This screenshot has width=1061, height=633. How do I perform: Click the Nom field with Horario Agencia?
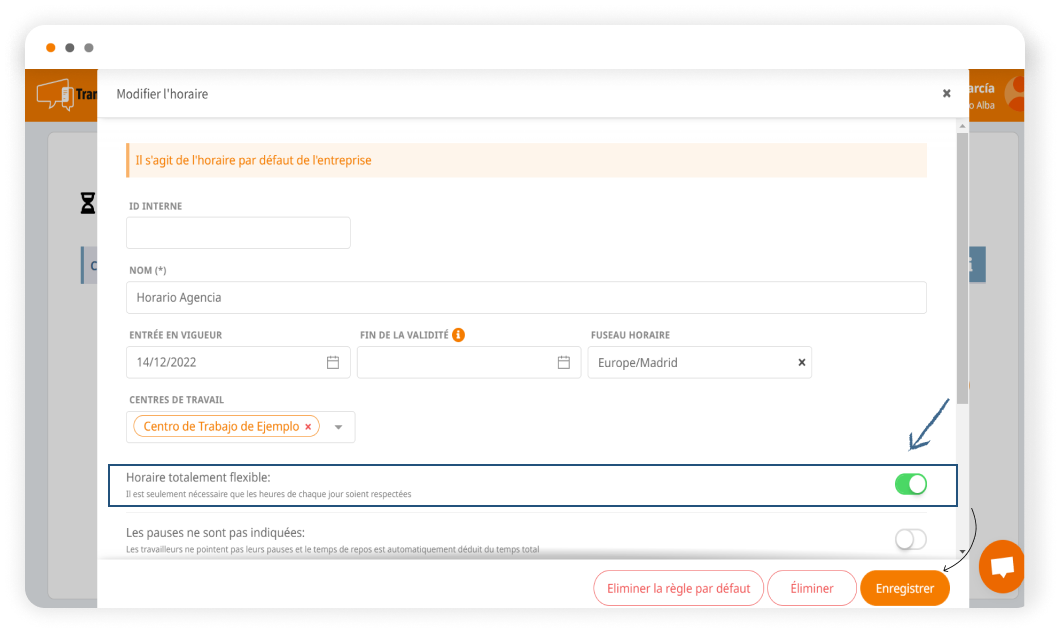(x=526, y=298)
